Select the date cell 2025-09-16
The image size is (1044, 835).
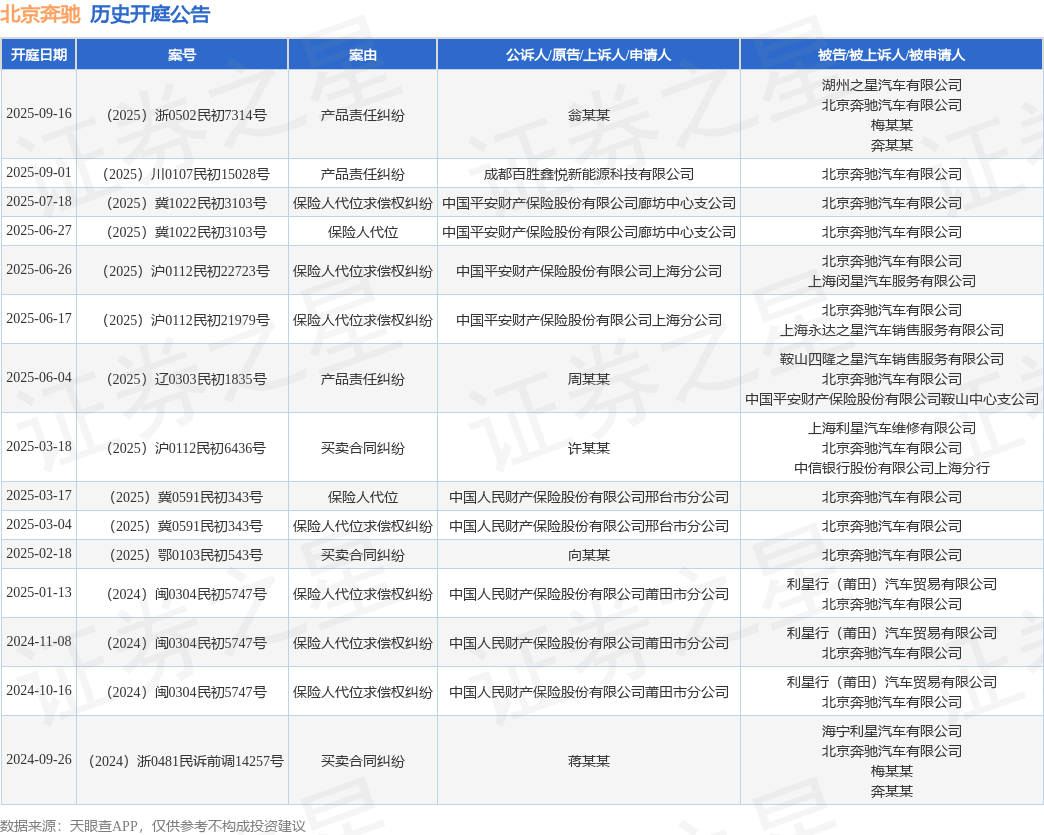pos(39,114)
